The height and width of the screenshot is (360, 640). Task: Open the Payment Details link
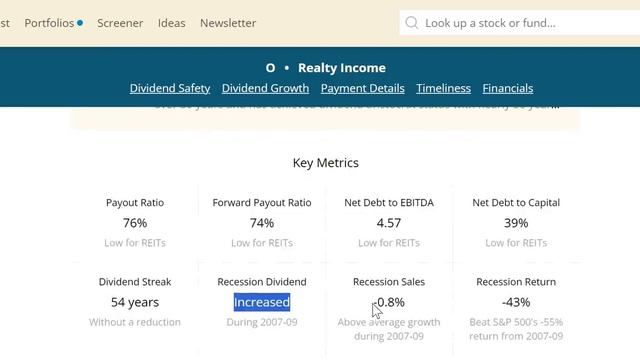point(362,88)
